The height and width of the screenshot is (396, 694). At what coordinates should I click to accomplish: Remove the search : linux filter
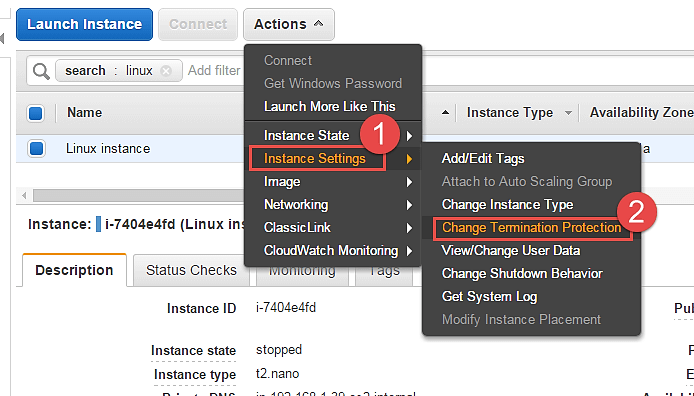coord(166,71)
